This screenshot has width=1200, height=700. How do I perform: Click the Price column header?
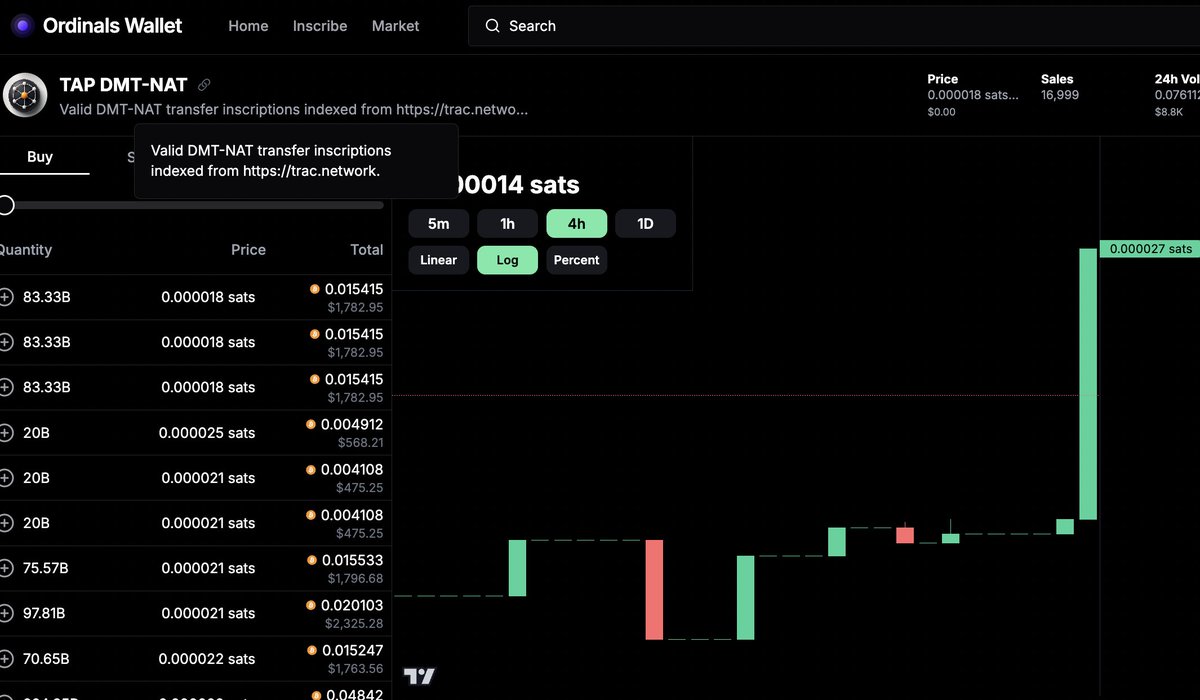click(x=248, y=250)
